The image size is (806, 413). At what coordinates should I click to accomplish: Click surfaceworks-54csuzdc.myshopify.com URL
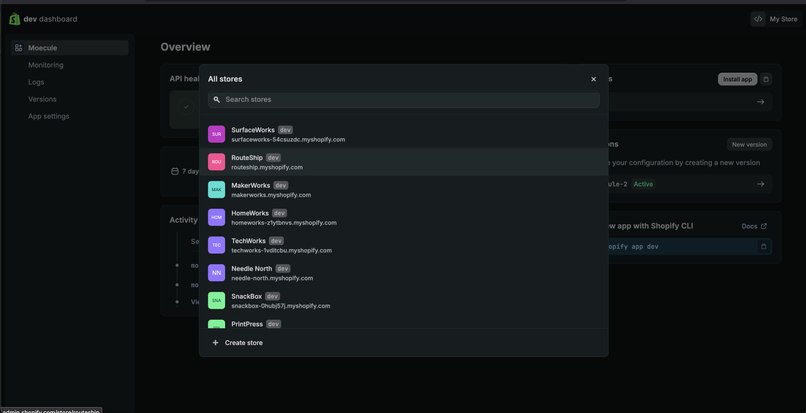pyautogui.click(x=288, y=139)
